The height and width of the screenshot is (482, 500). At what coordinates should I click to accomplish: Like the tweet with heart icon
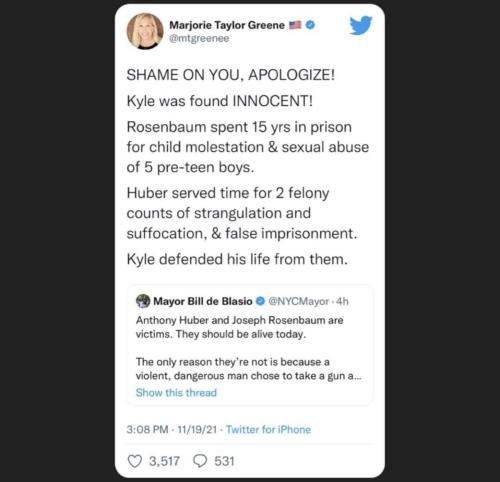click(135, 461)
